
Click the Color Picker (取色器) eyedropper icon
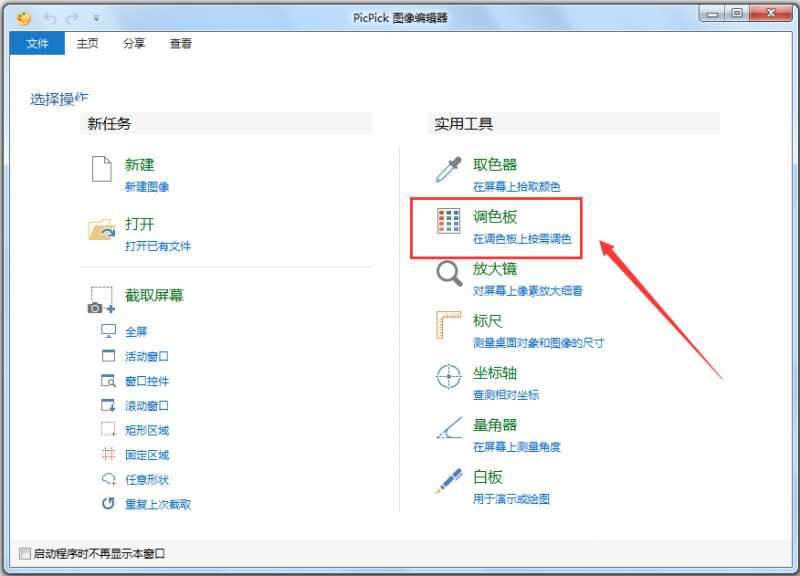coord(448,170)
